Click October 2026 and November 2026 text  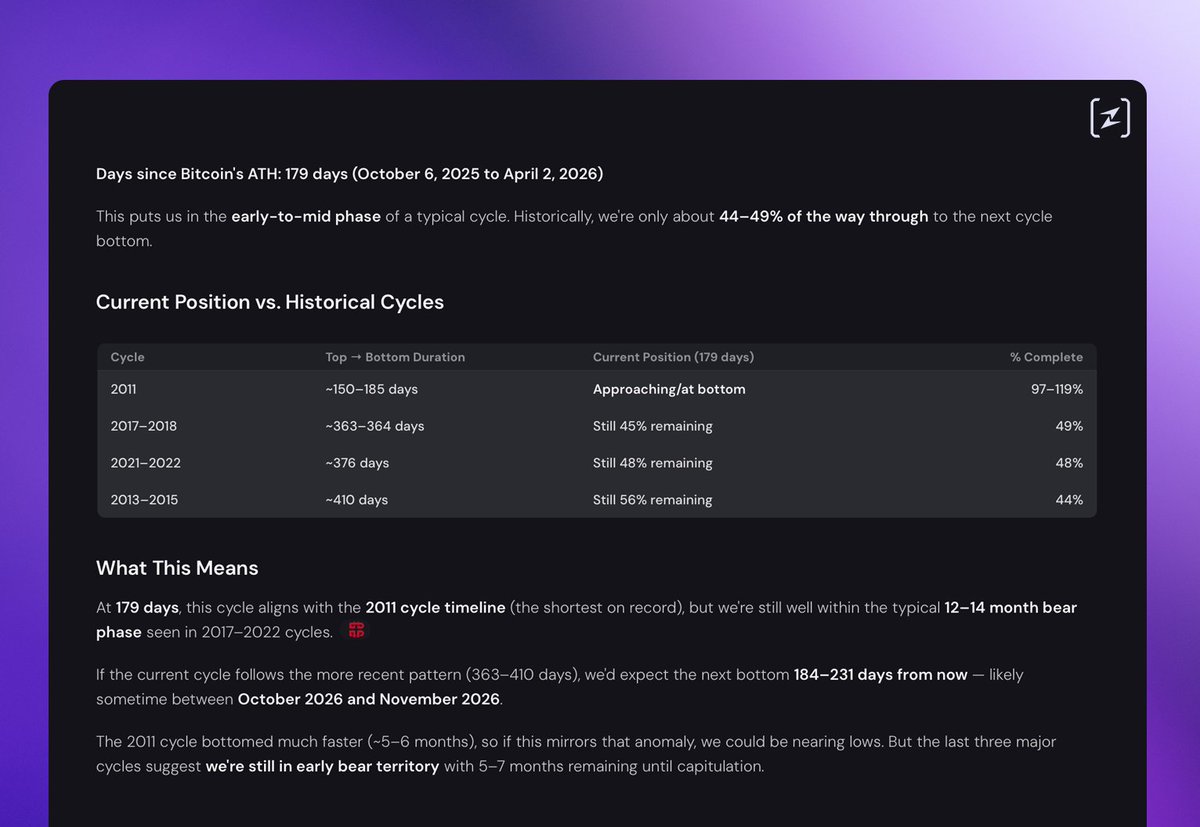368,699
